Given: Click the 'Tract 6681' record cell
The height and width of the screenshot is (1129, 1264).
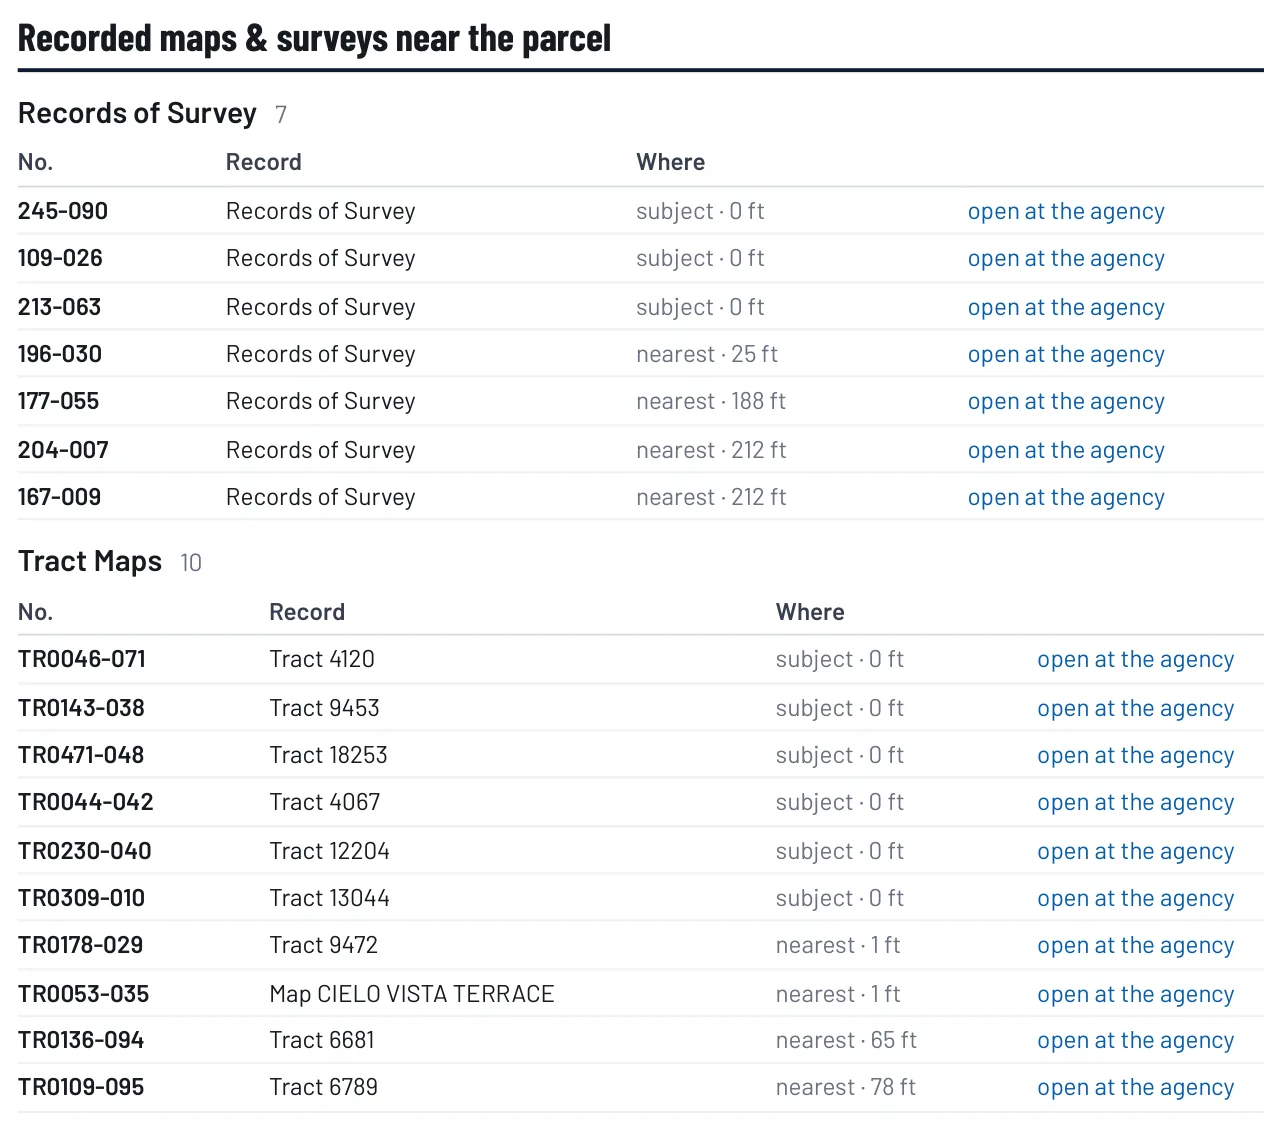Looking at the screenshot, I should click(322, 1040).
